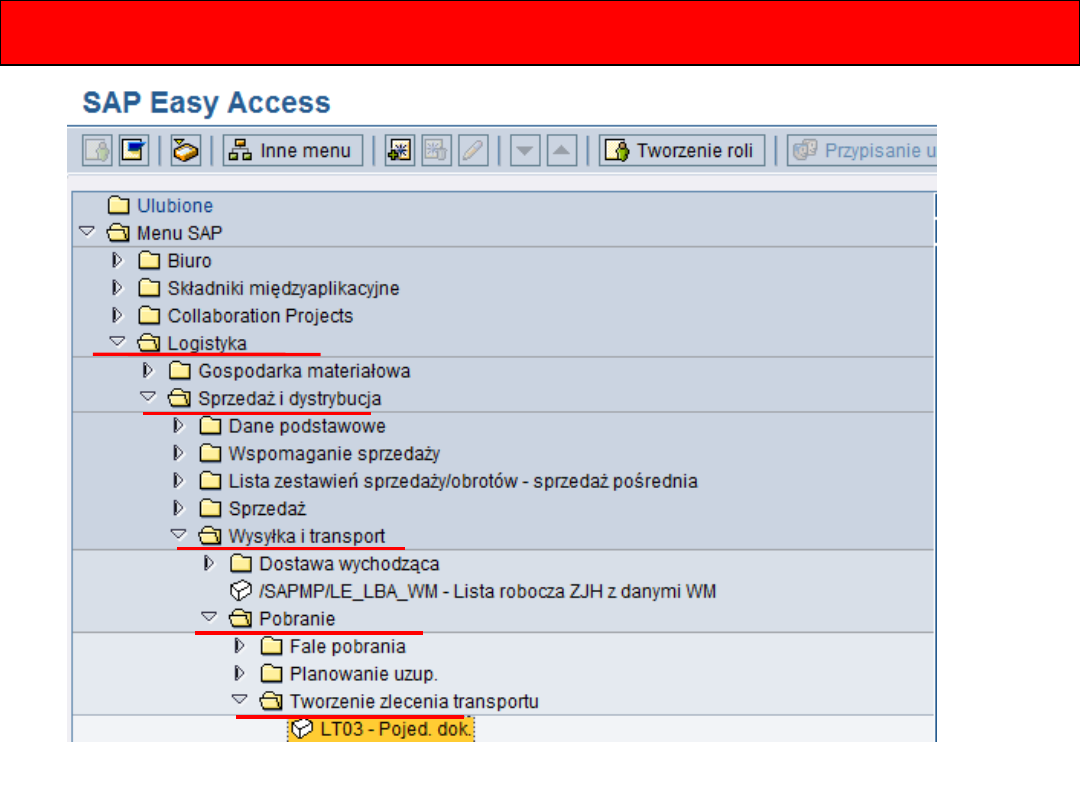
Task: Click the SAP Business Workplace icon
Action: [x=186, y=151]
